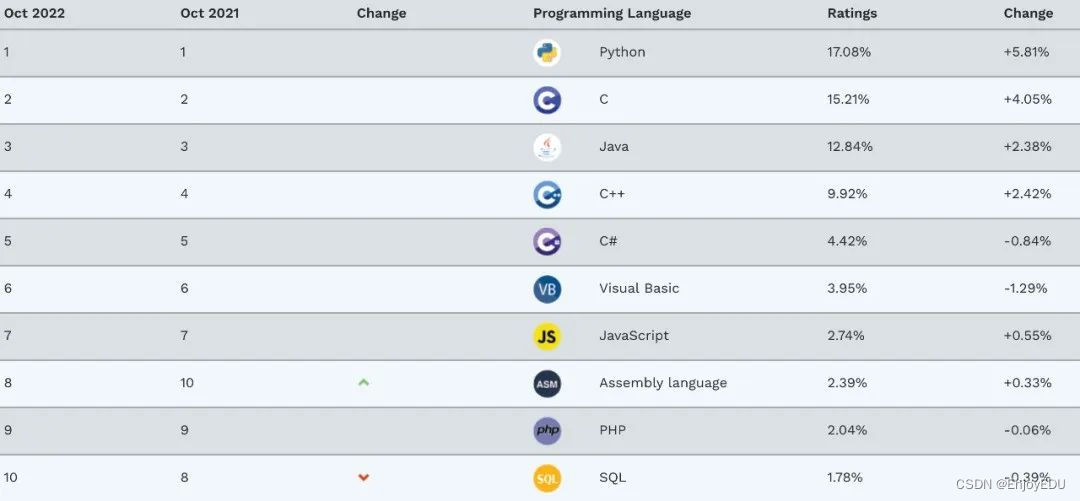Image resolution: width=1080 pixels, height=501 pixels.
Task: Click the green up arrow for Assembly
Action: (x=364, y=382)
